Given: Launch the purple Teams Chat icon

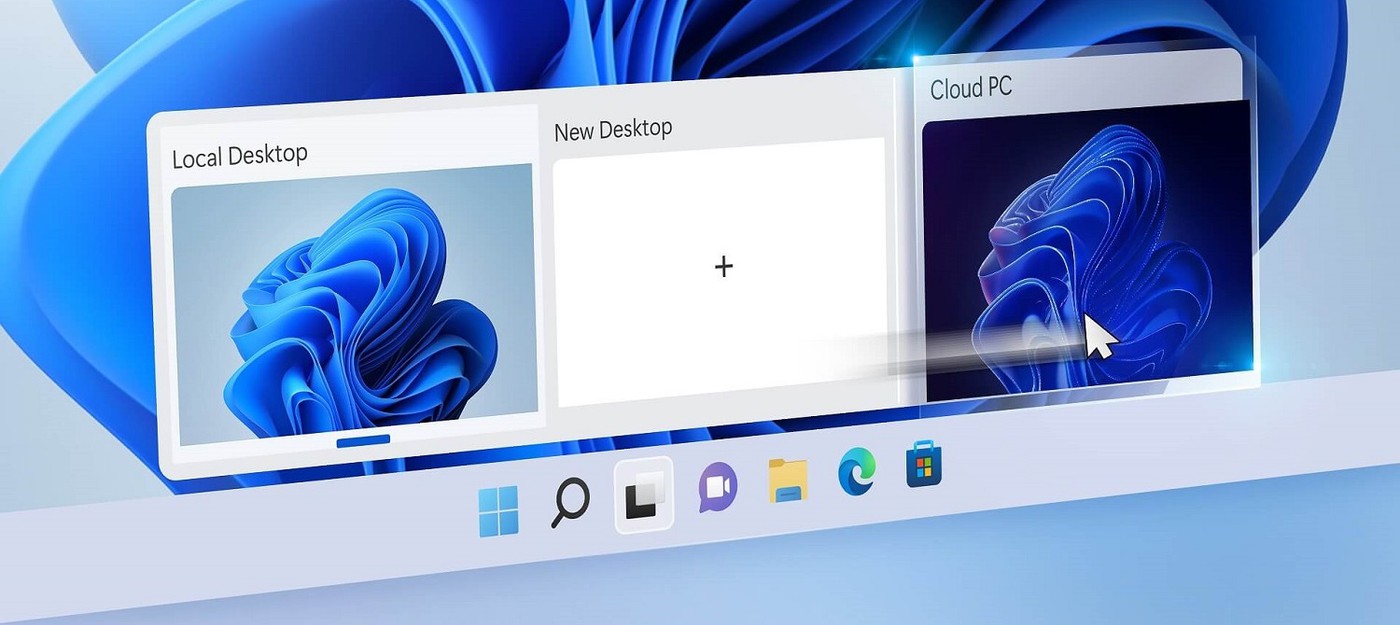Looking at the screenshot, I should pyautogui.click(x=717, y=489).
